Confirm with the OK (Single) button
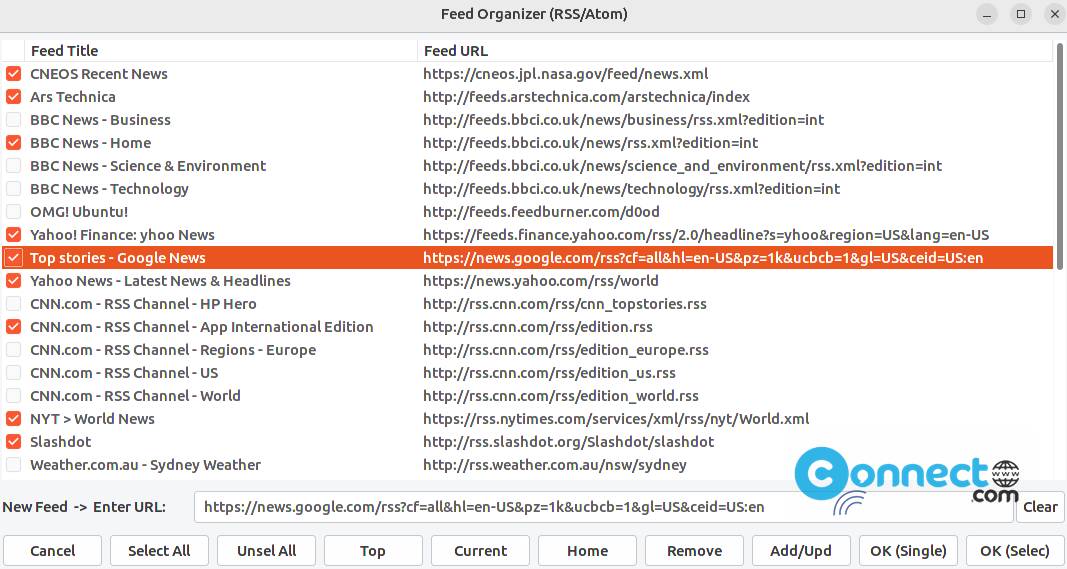Viewport: 1067px width, 569px height. coord(908,551)
